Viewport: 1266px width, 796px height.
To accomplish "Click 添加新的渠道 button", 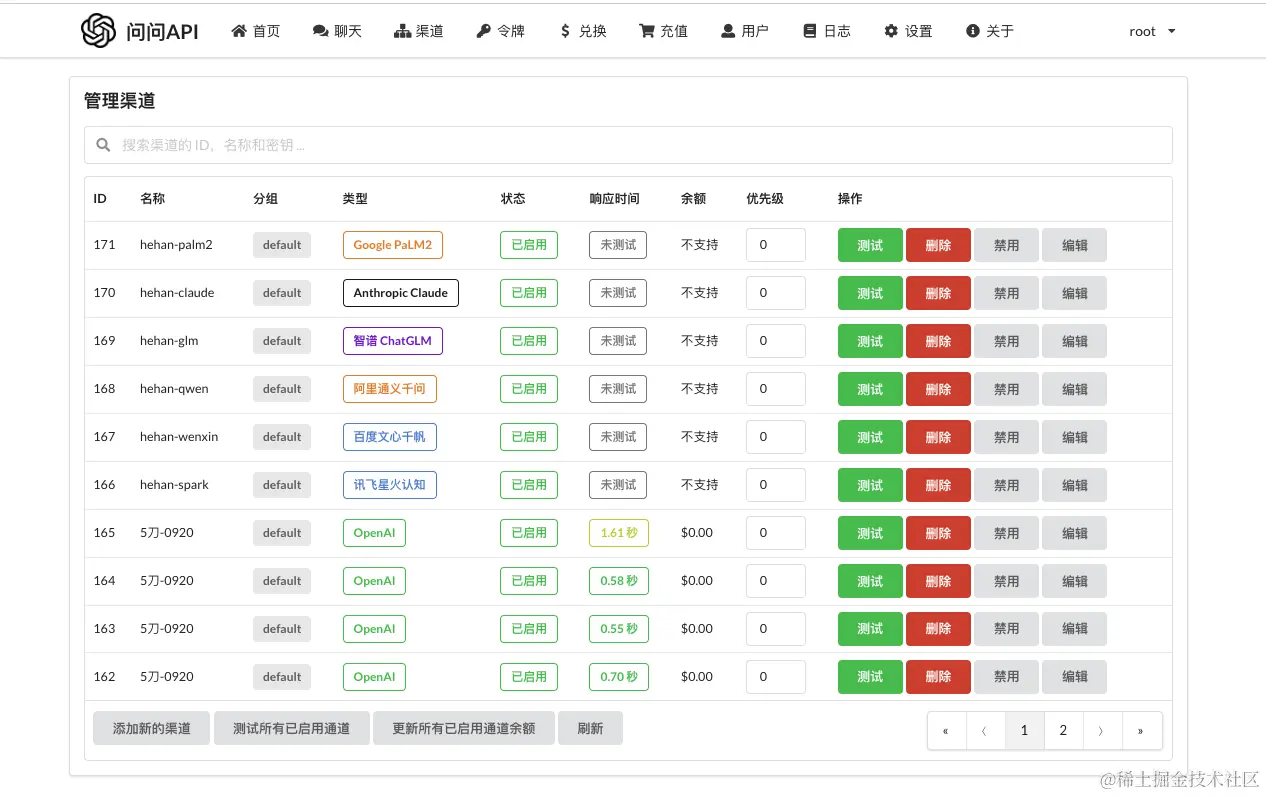I will pos(152,729).
